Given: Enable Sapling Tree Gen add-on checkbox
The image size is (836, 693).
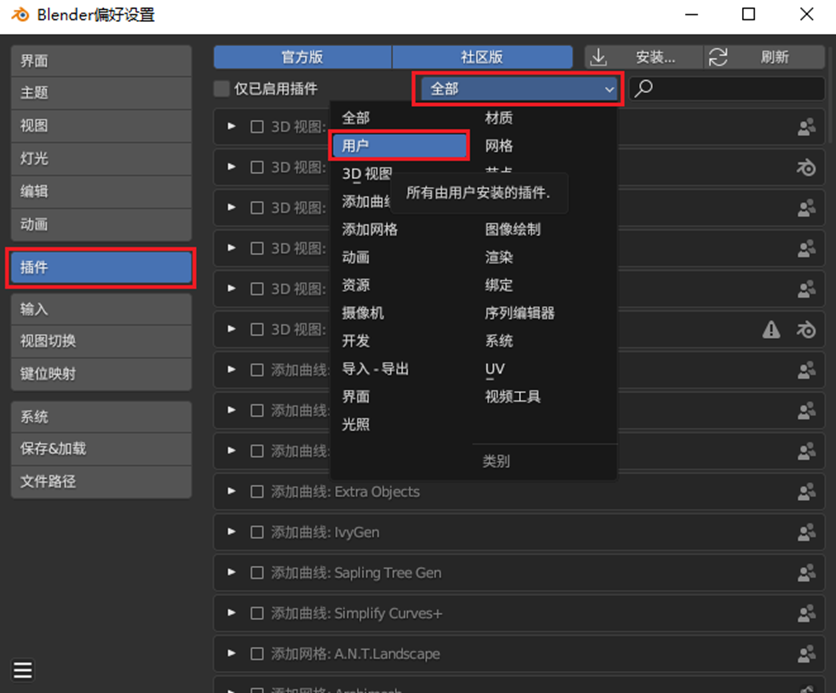Looking at the screenshot, I should pos(257,573).
